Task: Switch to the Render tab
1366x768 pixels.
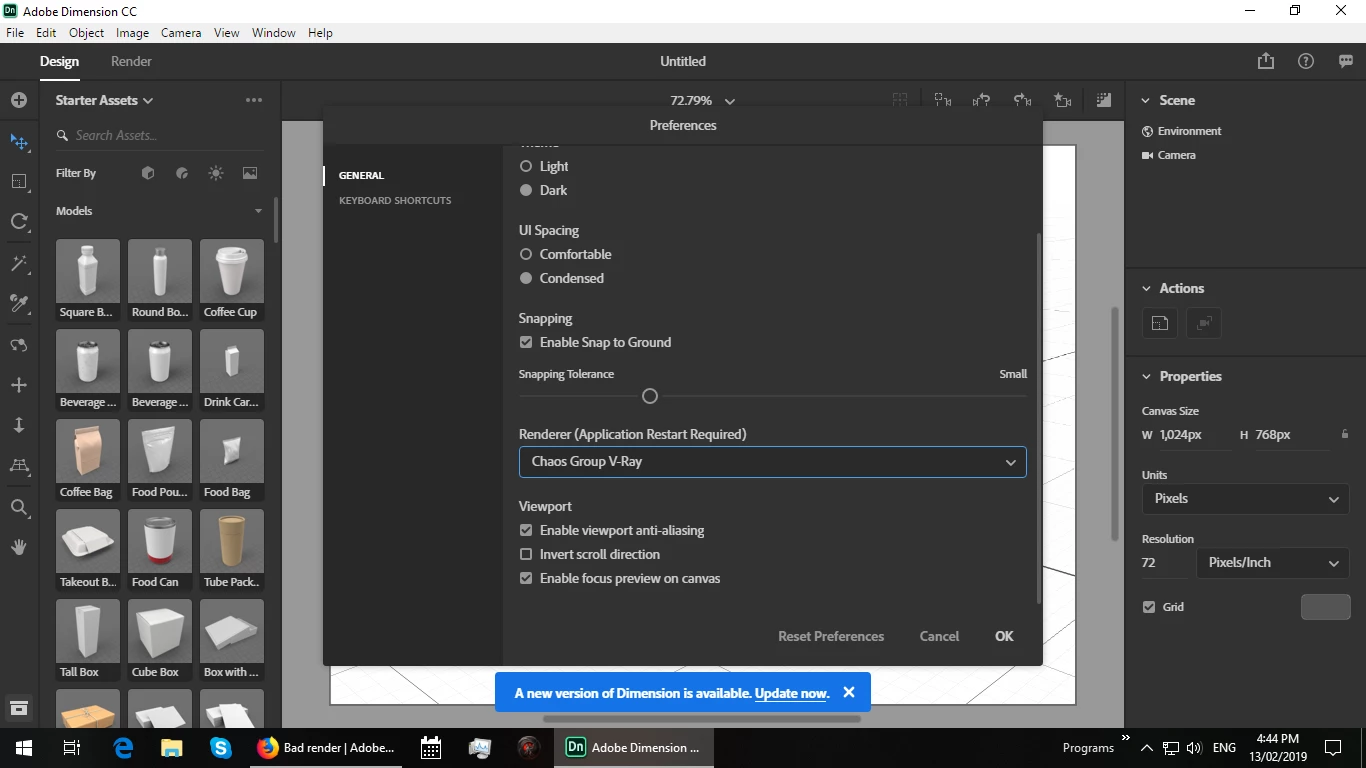Action: click(x=131, y=61)
